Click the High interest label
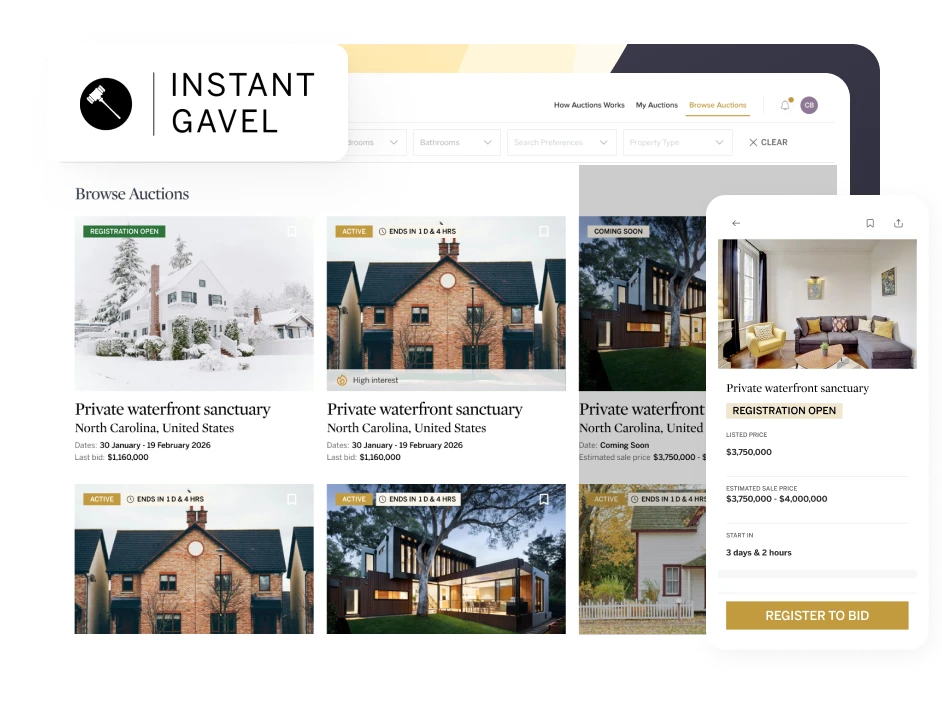The width and height of the screenshot is (942, 701). (x=375, y=380)
